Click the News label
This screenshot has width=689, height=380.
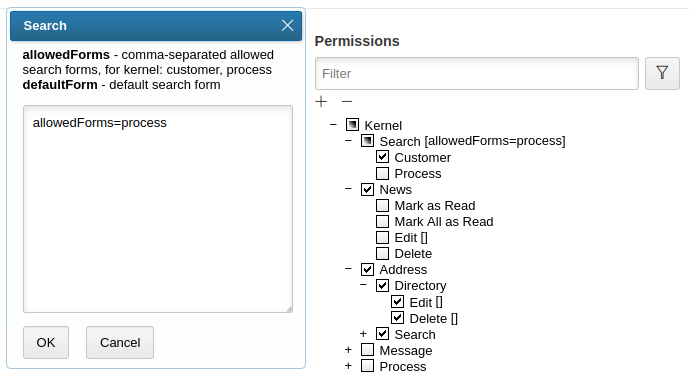point(395,189)
